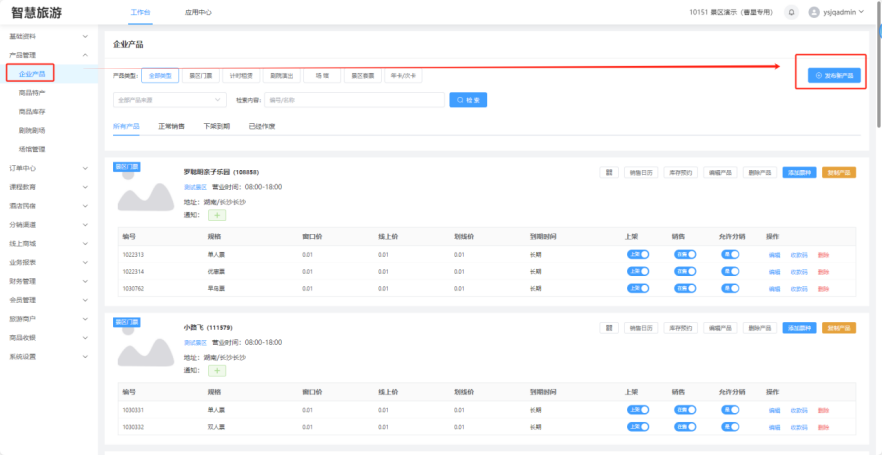Click the 检索内容 search input field
Viewport: 882px width, 455px height.
(353, 100)
